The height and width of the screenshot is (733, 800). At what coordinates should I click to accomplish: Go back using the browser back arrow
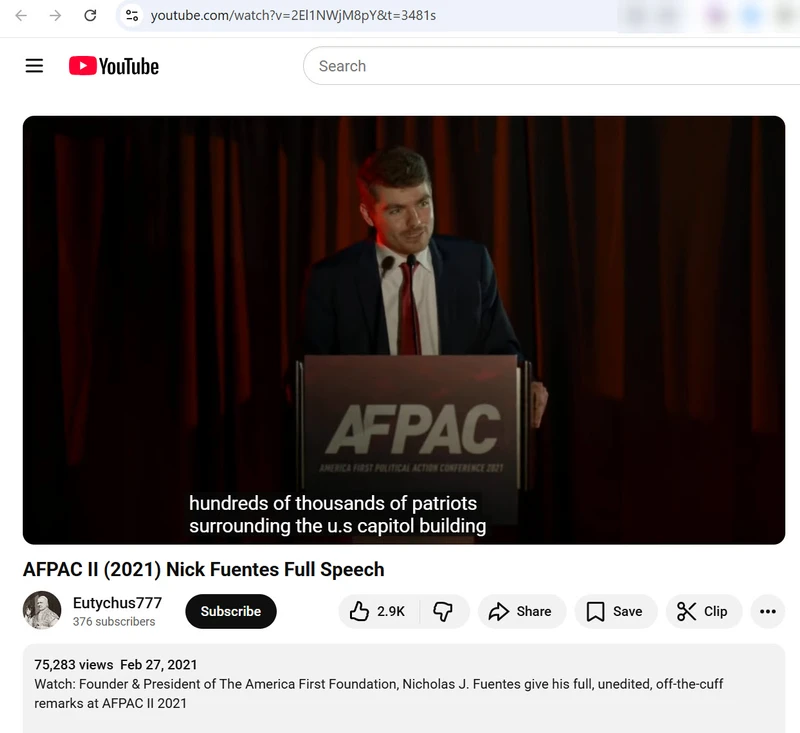(21, 15)
